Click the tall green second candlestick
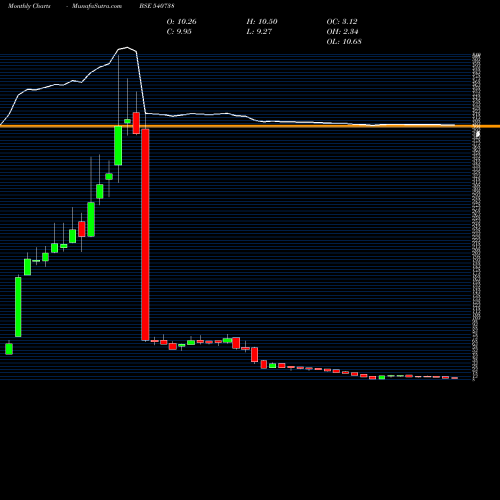The image size is (500, 500). [18, 307]
